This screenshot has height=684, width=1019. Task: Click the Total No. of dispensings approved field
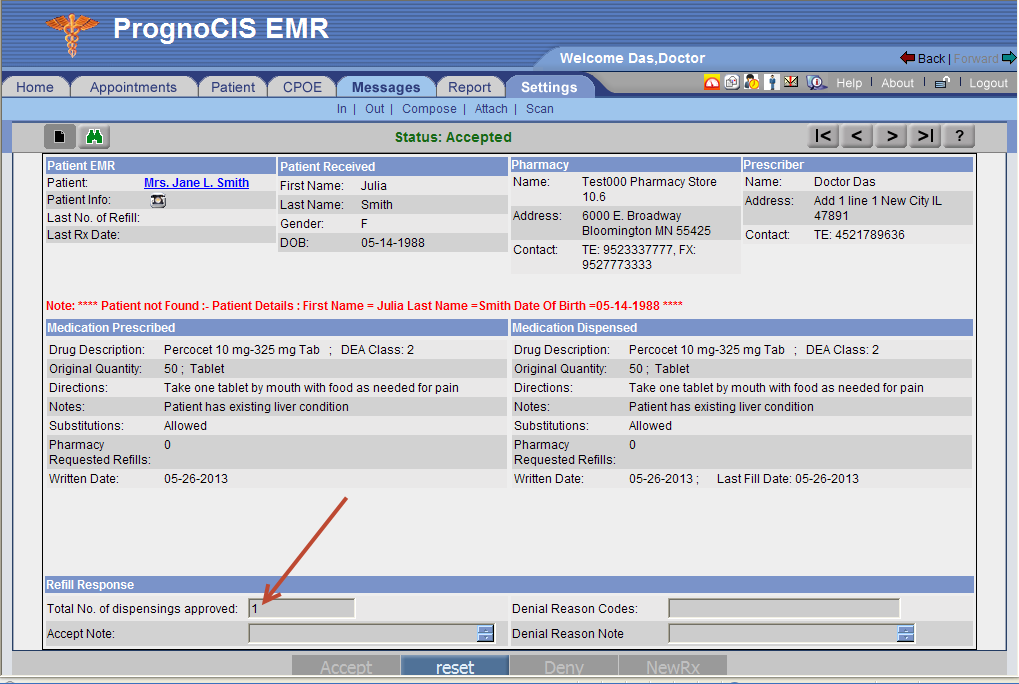pos(302,609)
